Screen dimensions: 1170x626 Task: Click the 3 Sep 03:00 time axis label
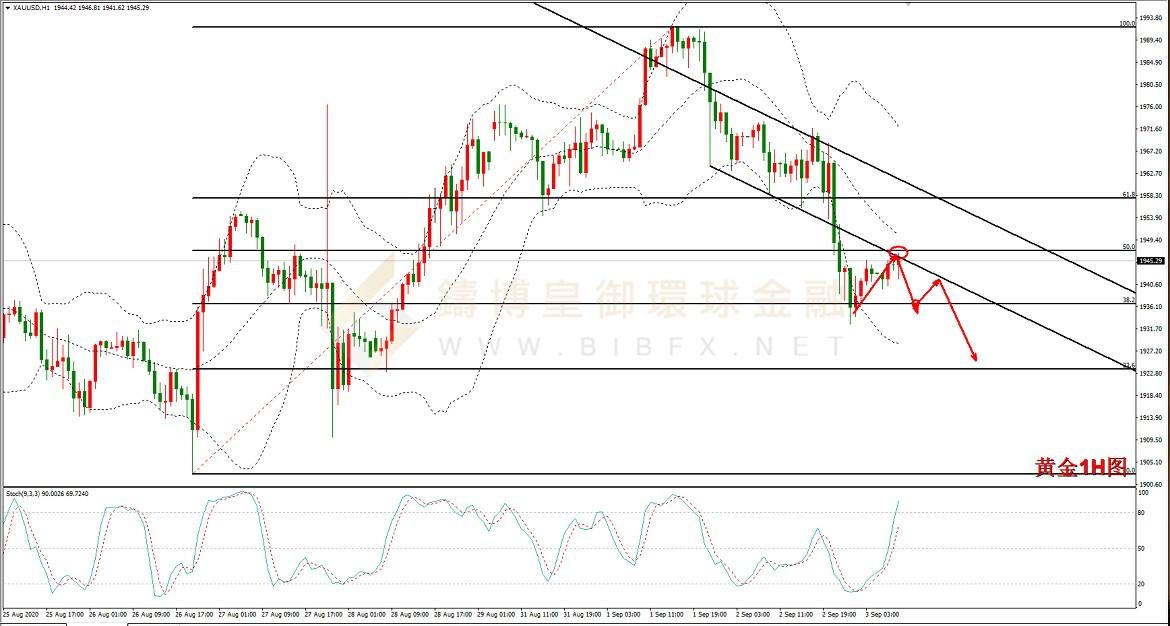click(881, 613)
